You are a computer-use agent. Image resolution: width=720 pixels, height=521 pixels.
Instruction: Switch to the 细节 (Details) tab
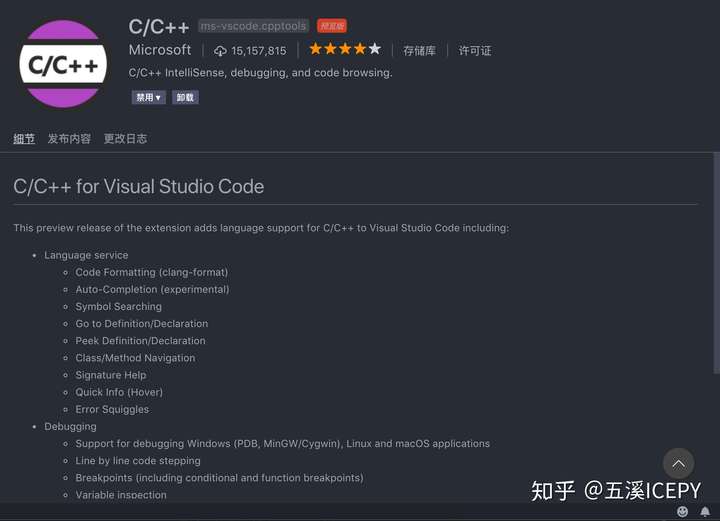point(24,138)
